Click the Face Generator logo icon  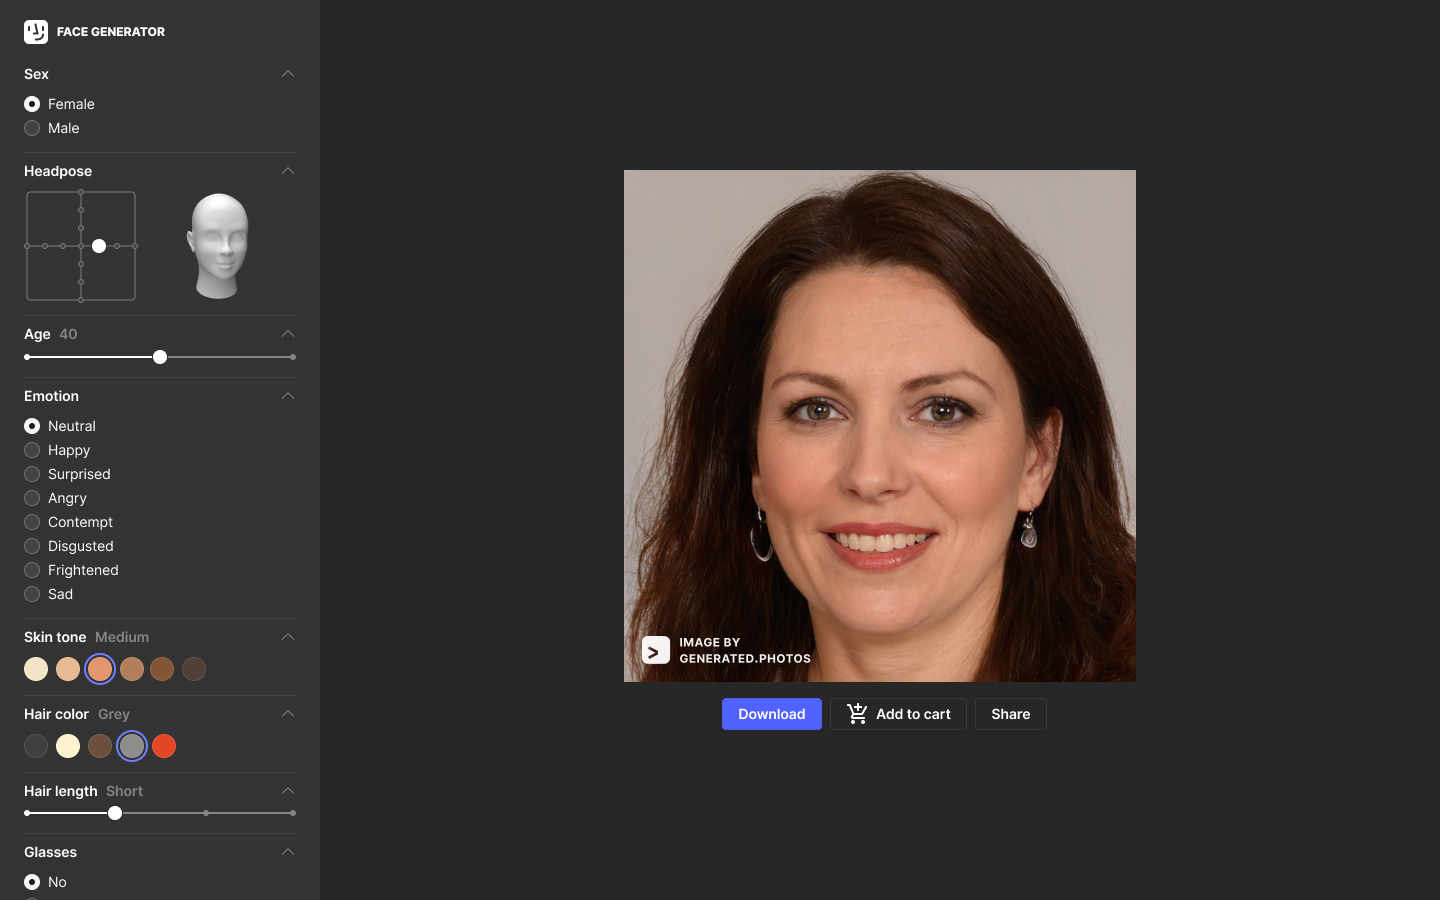pos(35,32)
